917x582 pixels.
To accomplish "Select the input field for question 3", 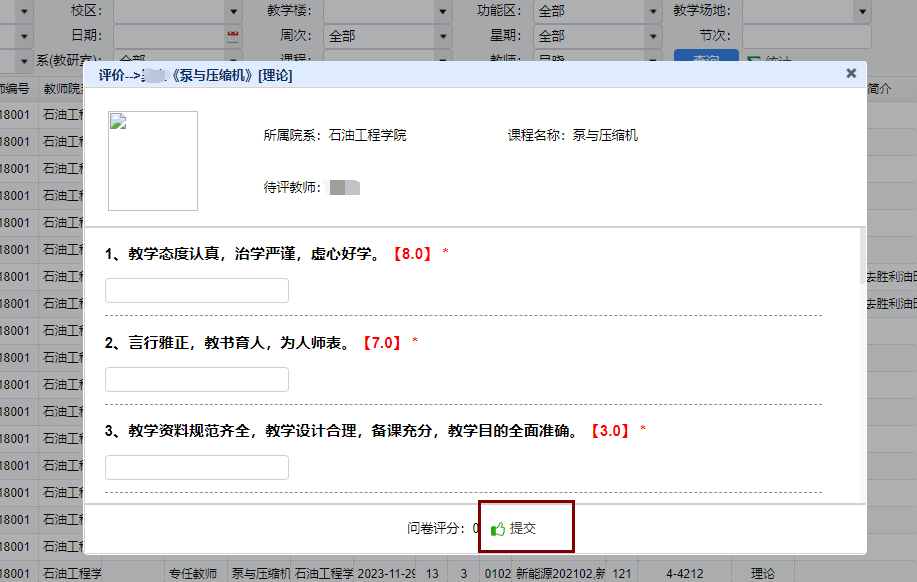I will tap(197, 468).
